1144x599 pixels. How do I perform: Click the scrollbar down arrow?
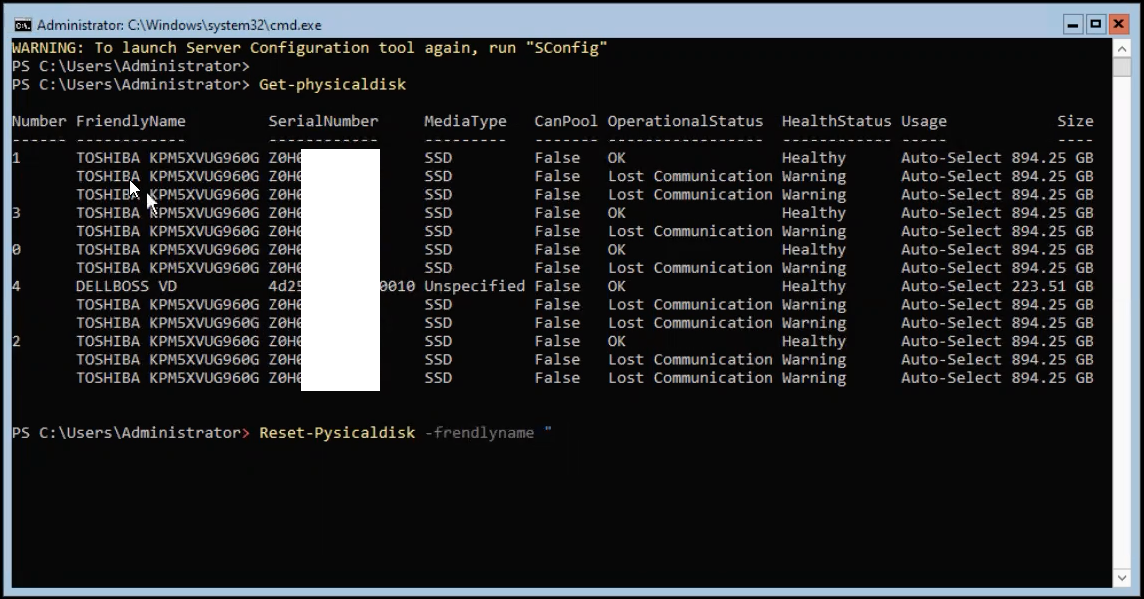(1121, 578)
